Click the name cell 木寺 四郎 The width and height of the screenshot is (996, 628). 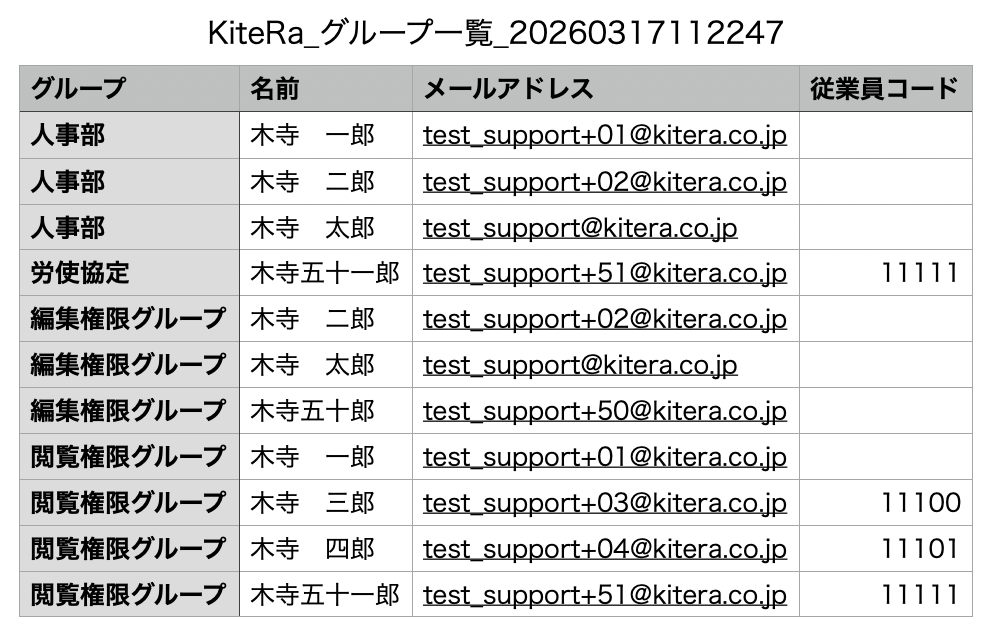[312, 549]
